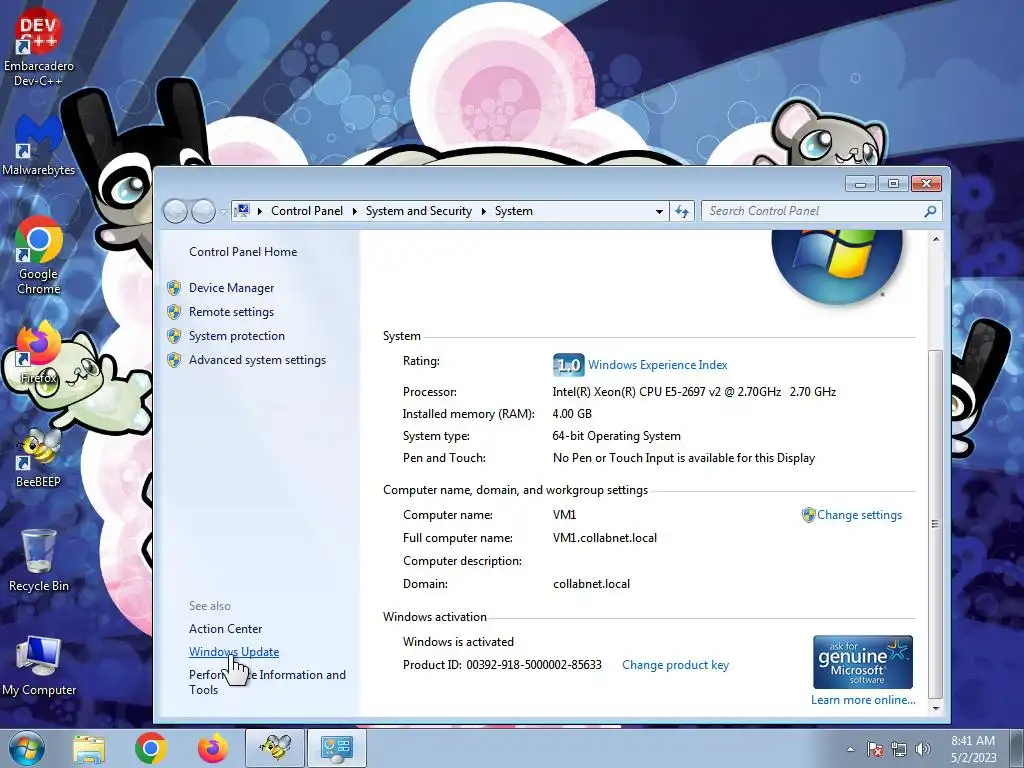Maximize the System window
Screen dimensions: 1024x768
[893, 184]
